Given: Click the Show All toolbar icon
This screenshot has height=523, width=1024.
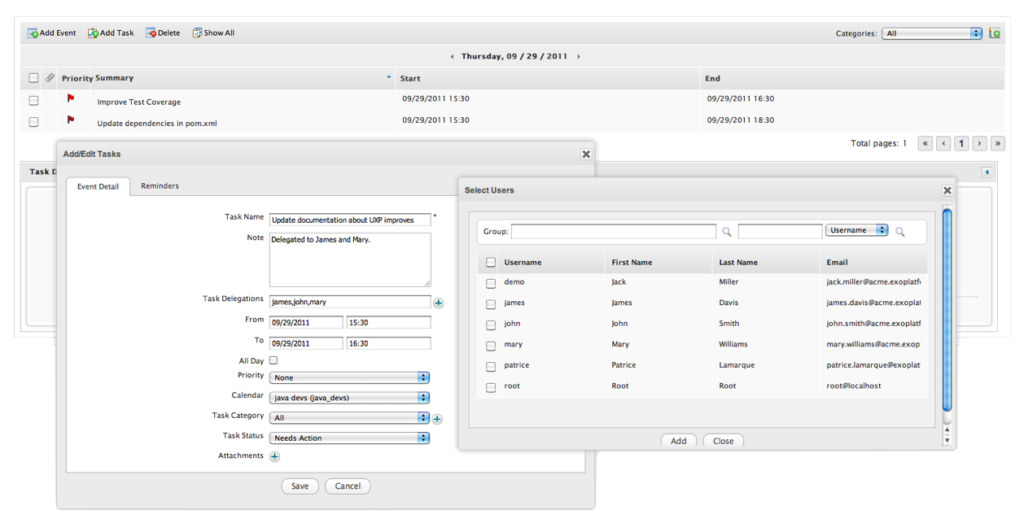Looking at the screenshot, I should pos(197,33).
